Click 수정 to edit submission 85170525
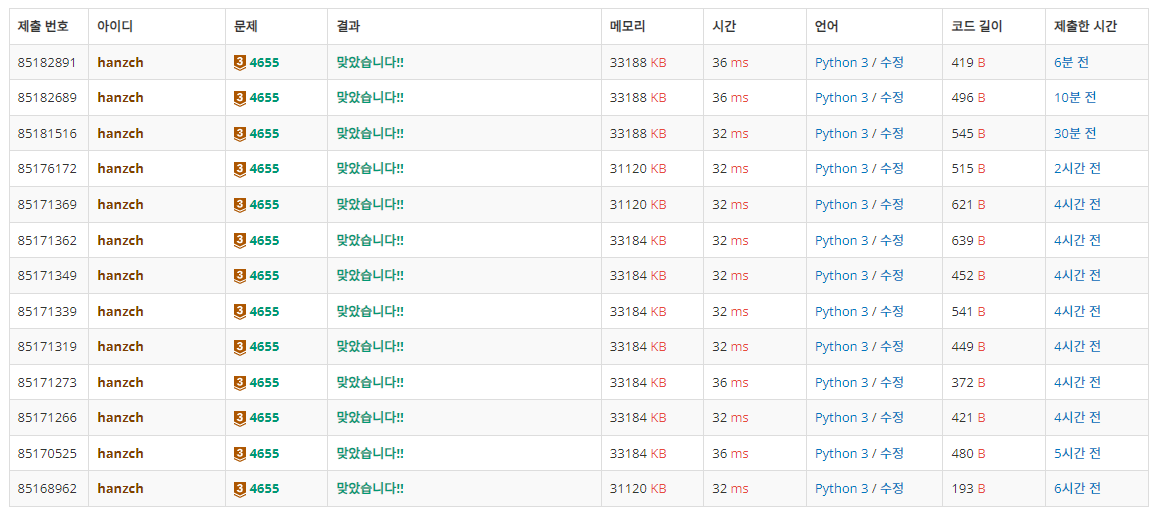 point(892,453)
